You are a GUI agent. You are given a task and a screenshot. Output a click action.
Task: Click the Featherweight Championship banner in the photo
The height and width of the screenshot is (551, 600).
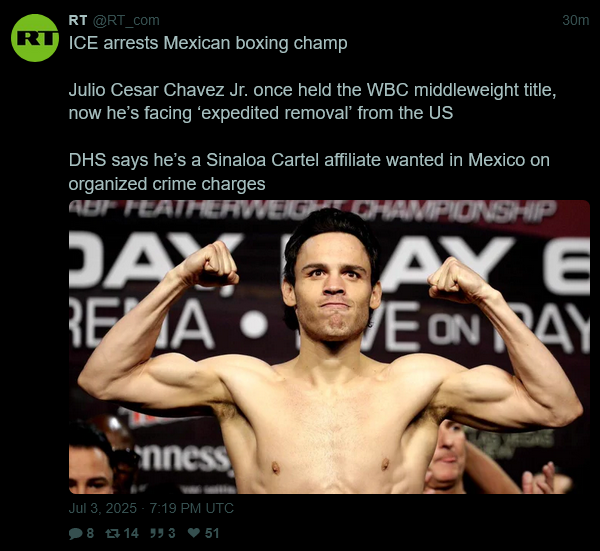coord(312,211)
